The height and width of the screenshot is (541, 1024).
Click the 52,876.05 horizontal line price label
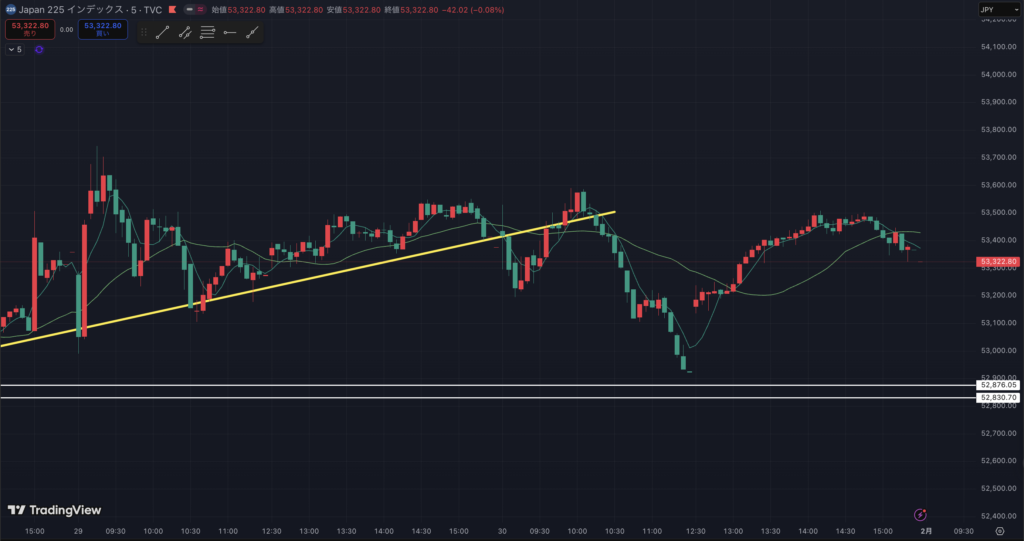coord(998,385)
